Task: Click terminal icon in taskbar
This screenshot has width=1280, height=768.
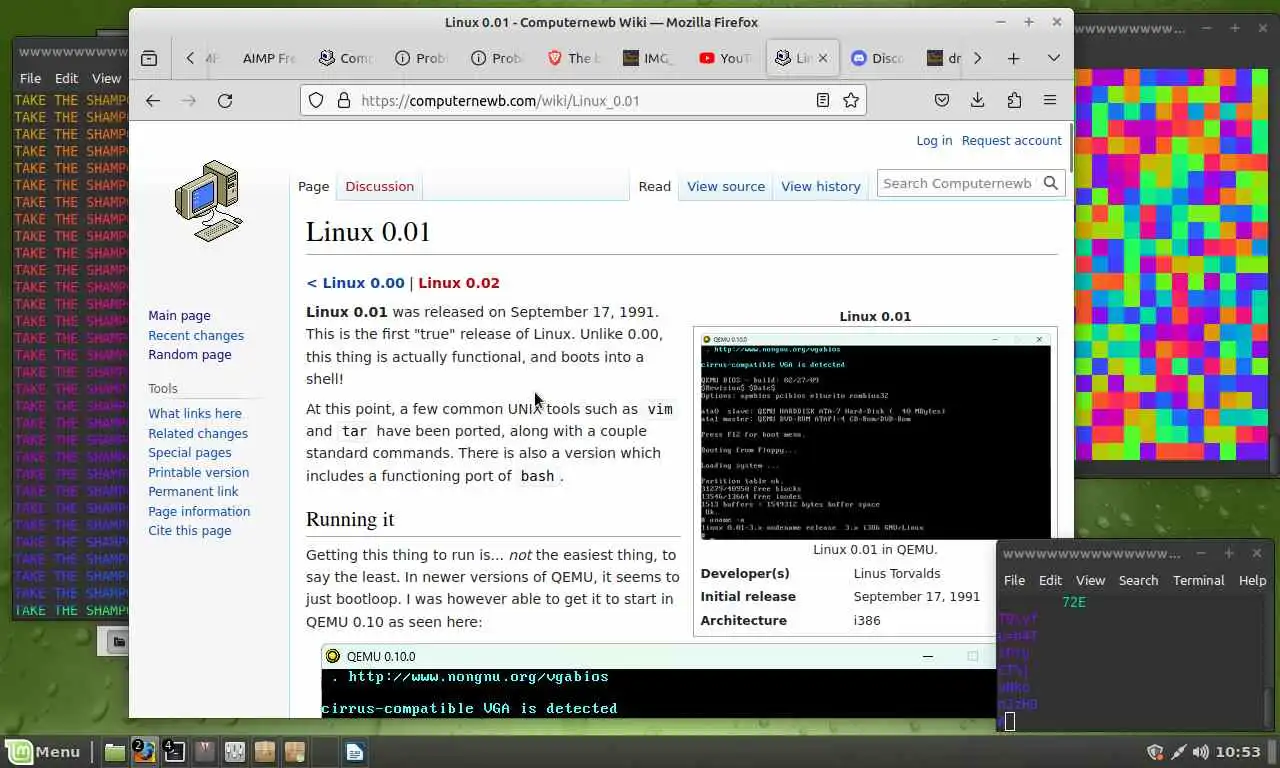Action: click(x=175, y=752)
